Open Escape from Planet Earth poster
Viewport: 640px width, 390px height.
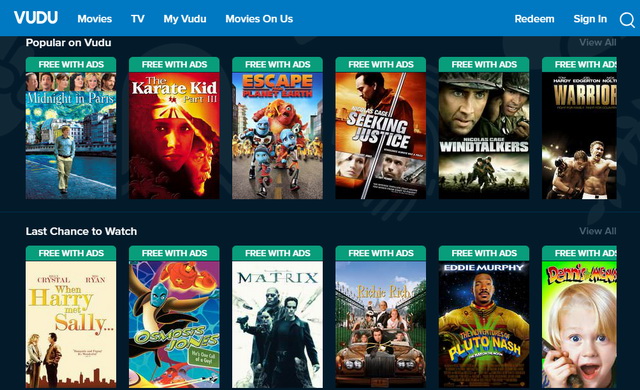pos(278,128)
